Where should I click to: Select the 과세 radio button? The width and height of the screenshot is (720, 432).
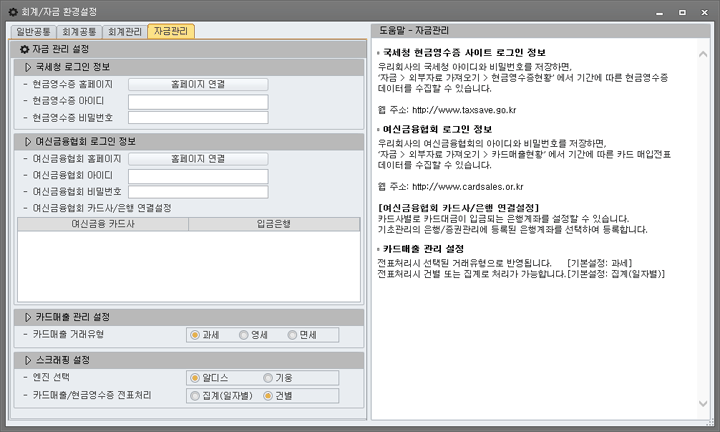[x=195, y=335]
